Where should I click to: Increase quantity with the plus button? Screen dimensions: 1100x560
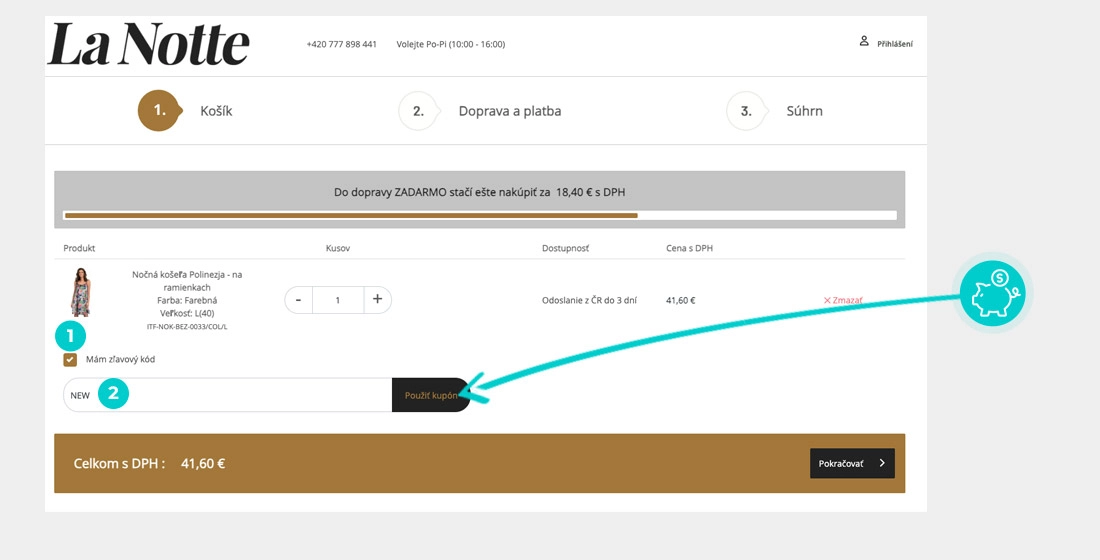tap(377, 300)
